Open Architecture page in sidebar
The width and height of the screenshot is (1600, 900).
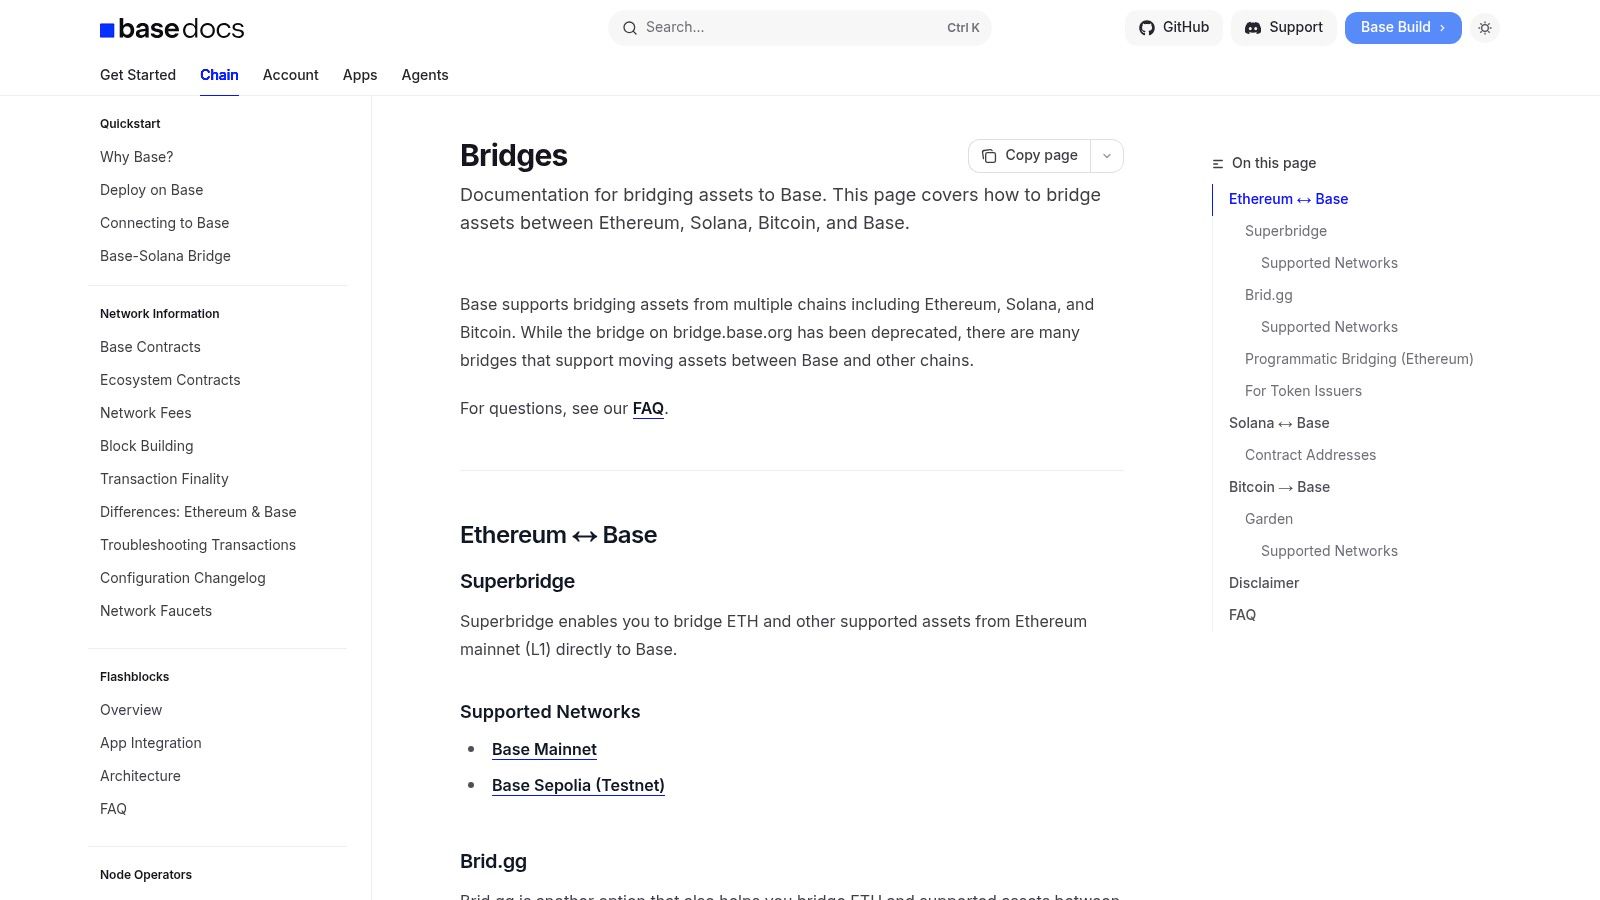pyautogui.click(x=141, y=776)
